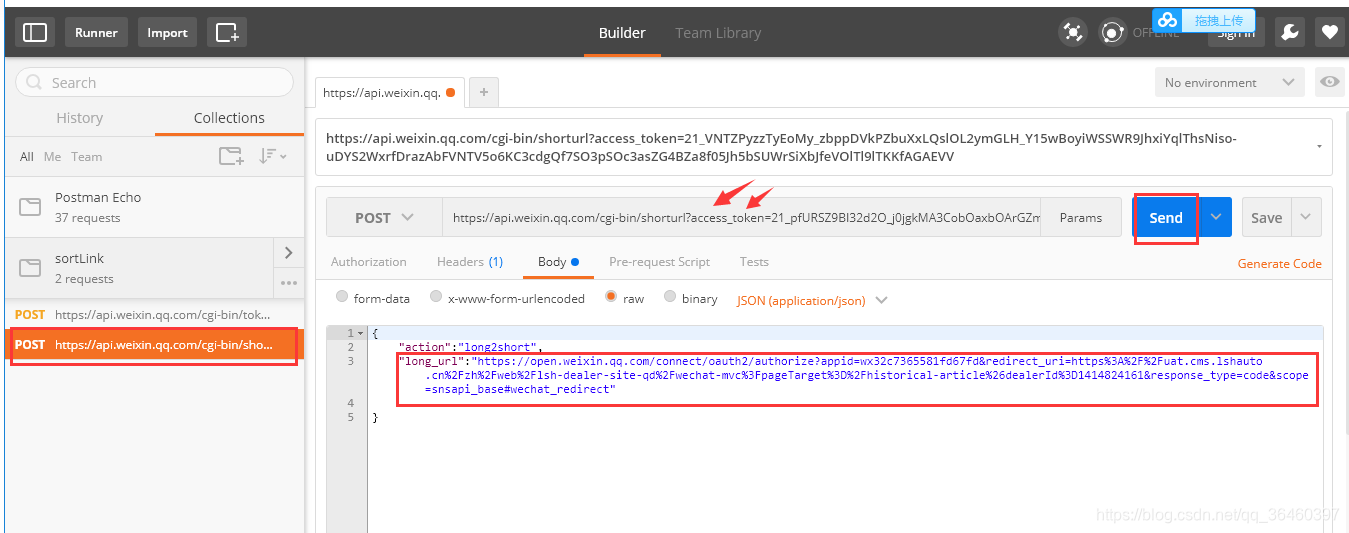The image size is (1349, 533).
Task: Open the History tab
Action: tap(80, 117)
